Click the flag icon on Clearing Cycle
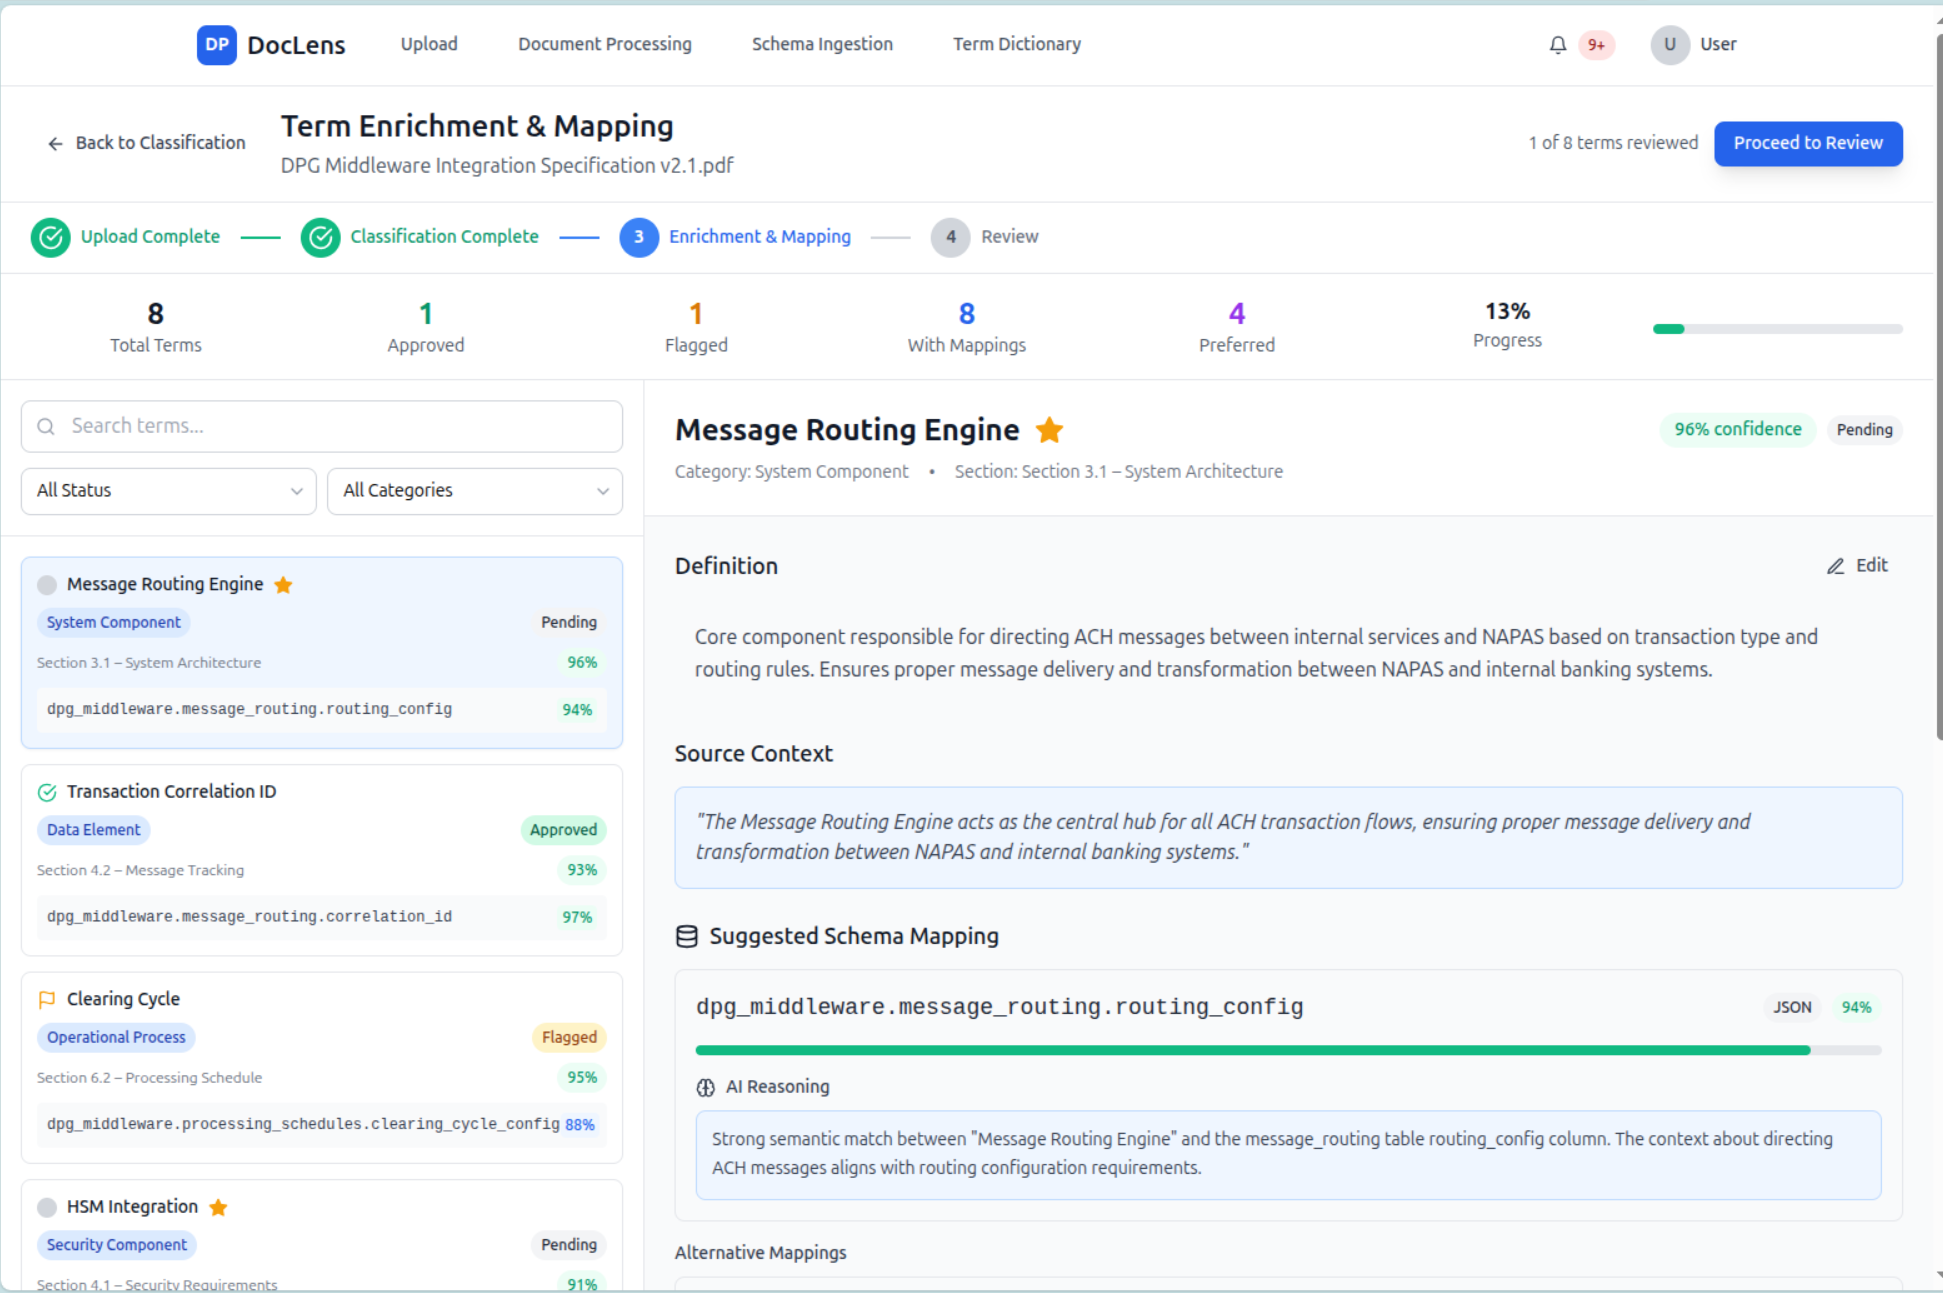The image size is (1943, 1293). coord(46,999)
